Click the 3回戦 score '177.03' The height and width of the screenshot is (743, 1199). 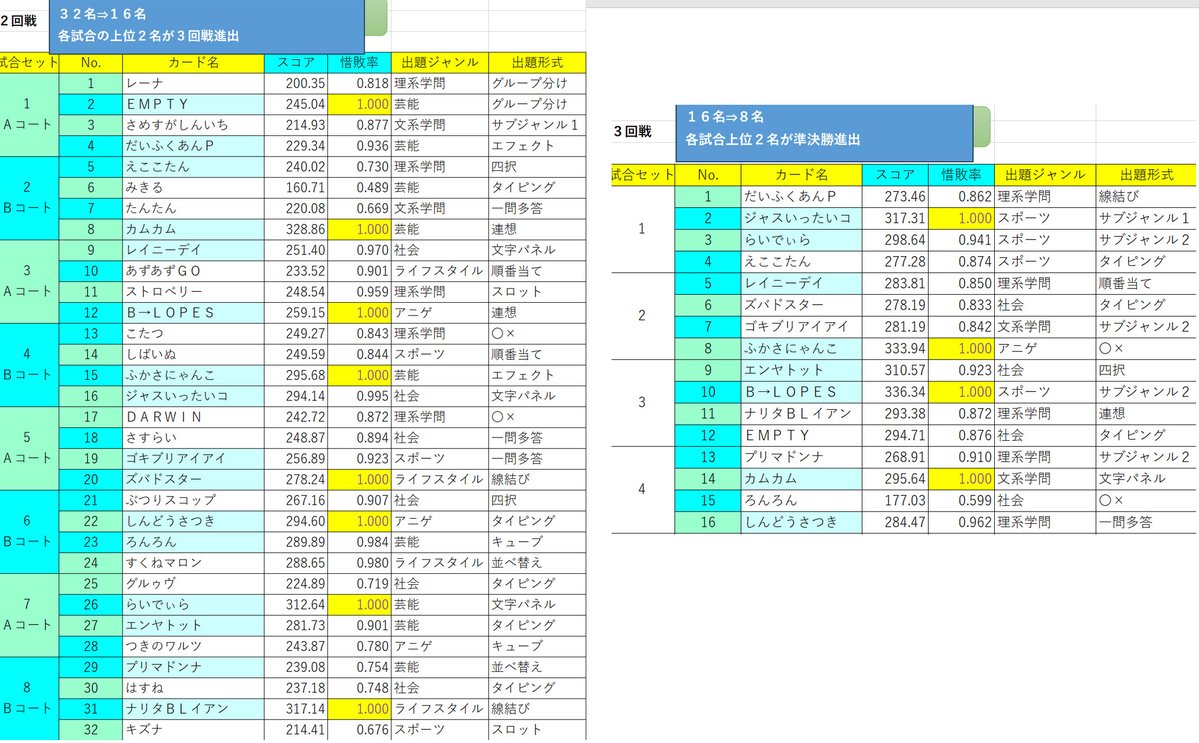[895, 501]
